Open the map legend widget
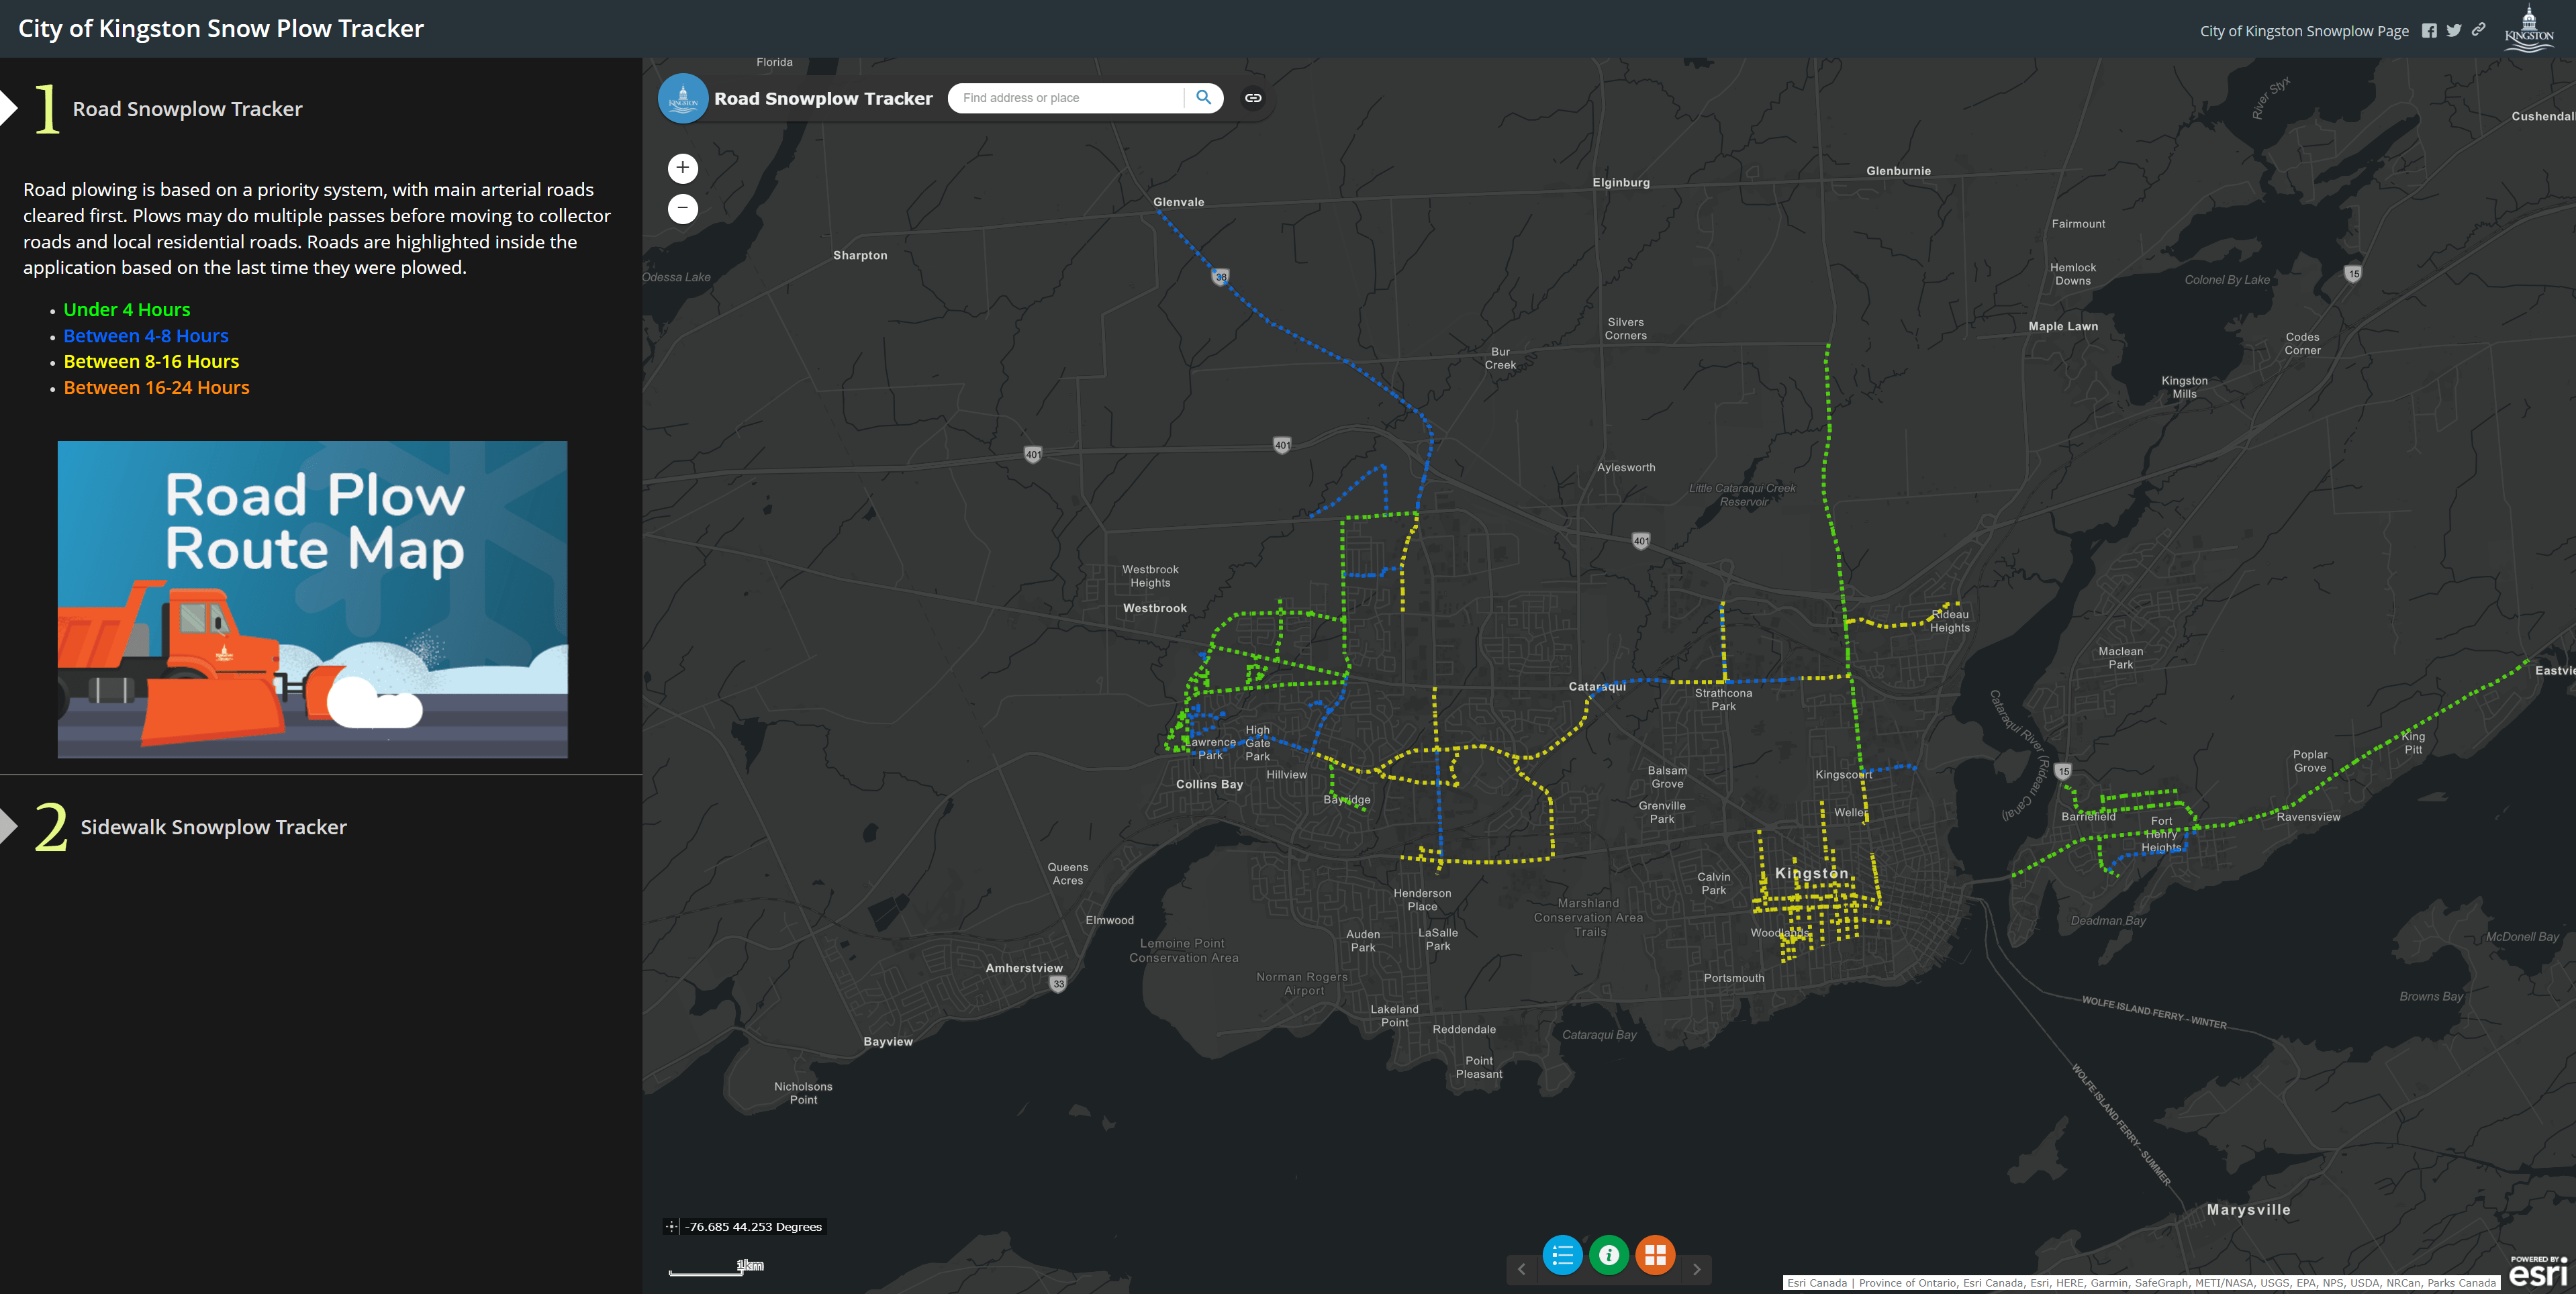This screenshot has width=2576, height=1294. coord(1562,1255)
